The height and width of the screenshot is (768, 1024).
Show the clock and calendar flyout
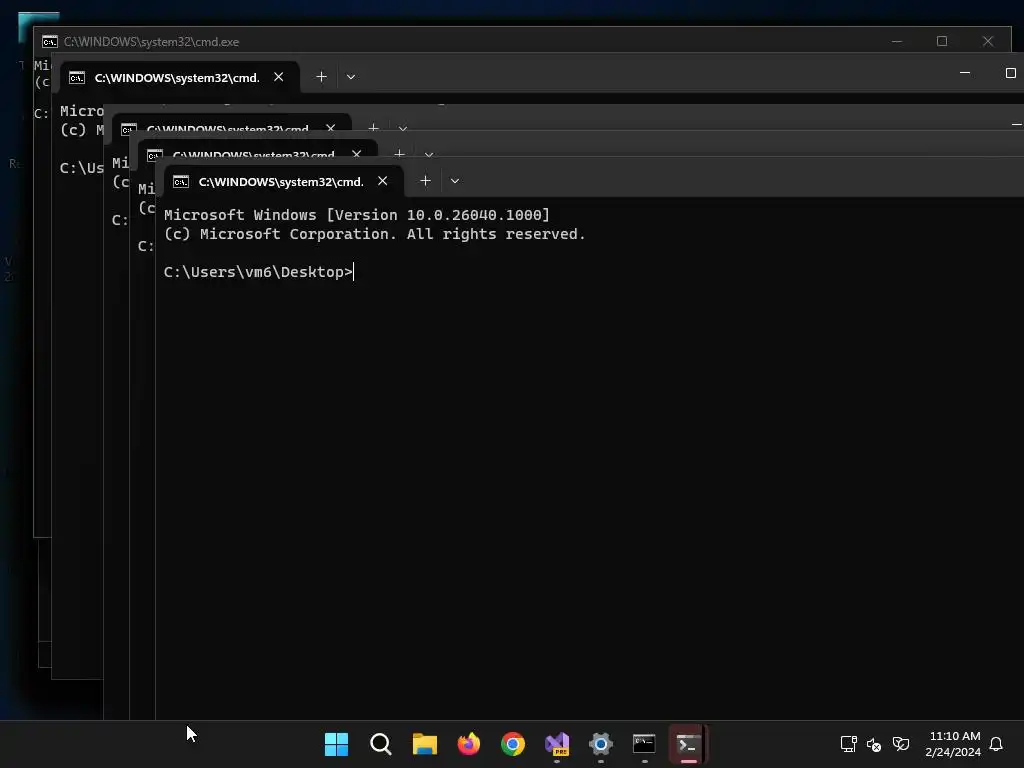pos(953,744)
